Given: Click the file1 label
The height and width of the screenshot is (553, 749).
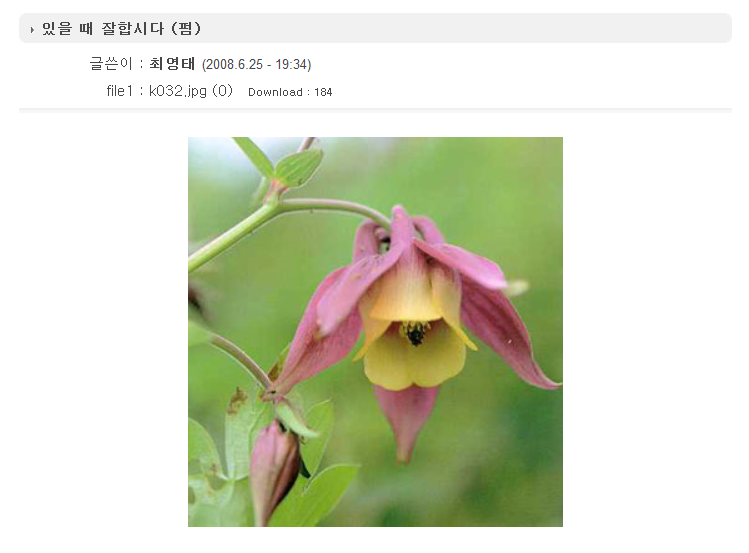Looking at the screenshot, I should 119,91.
